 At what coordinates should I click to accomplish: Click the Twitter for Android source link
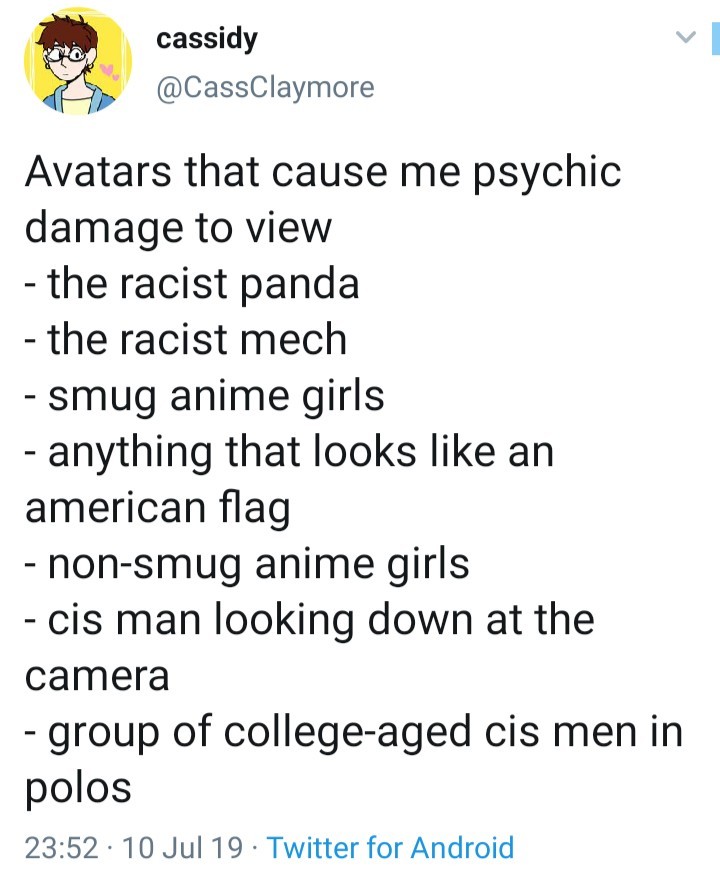coord(390,848)
